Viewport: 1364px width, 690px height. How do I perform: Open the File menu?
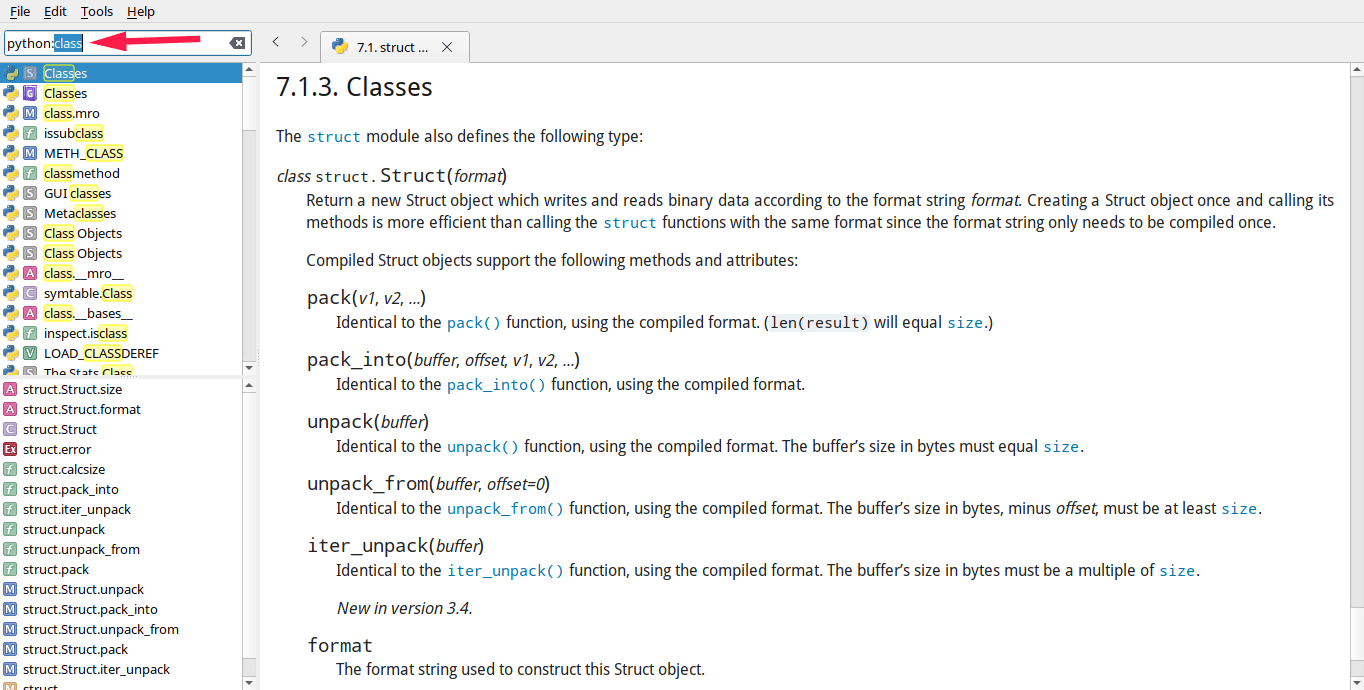click(20, 11)
